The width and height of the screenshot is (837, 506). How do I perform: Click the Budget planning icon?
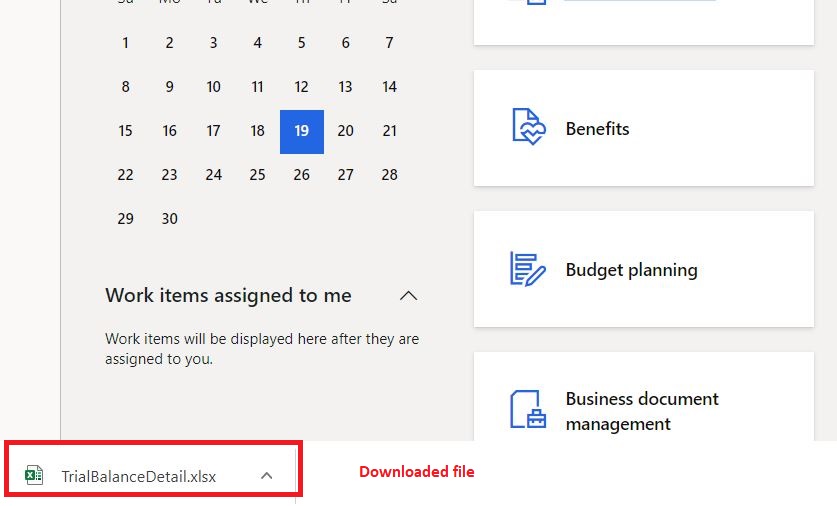pyautogui.click(x=528, y=269)
